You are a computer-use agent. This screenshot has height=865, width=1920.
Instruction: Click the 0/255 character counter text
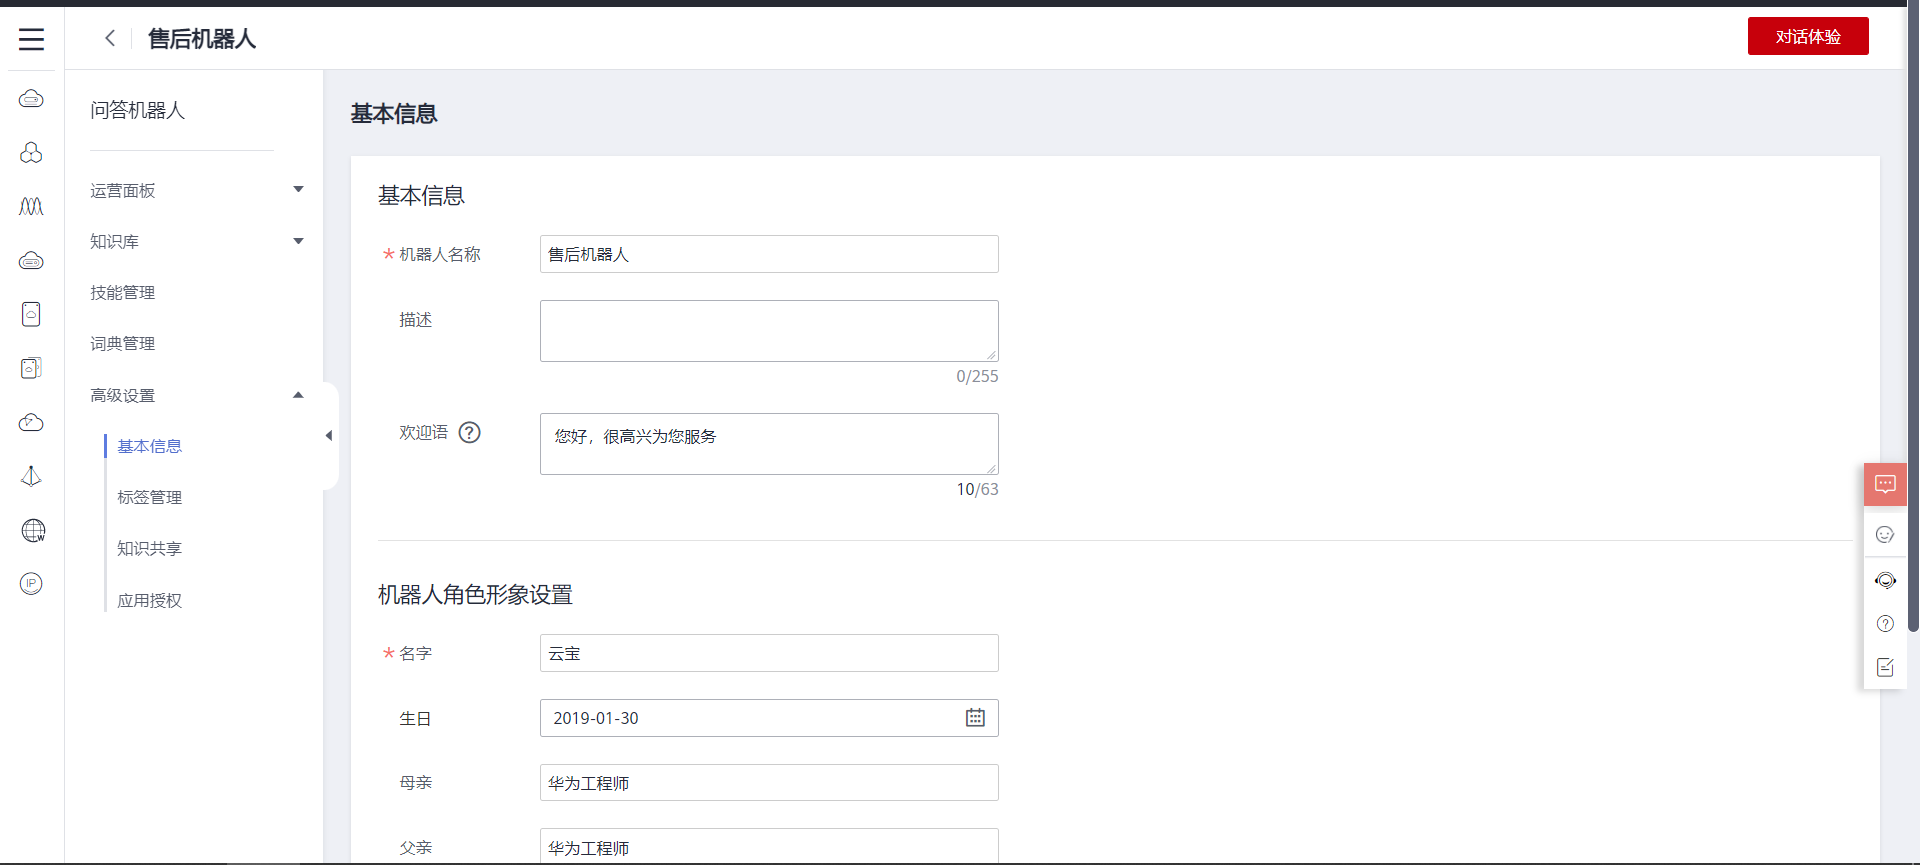(977, 377)
